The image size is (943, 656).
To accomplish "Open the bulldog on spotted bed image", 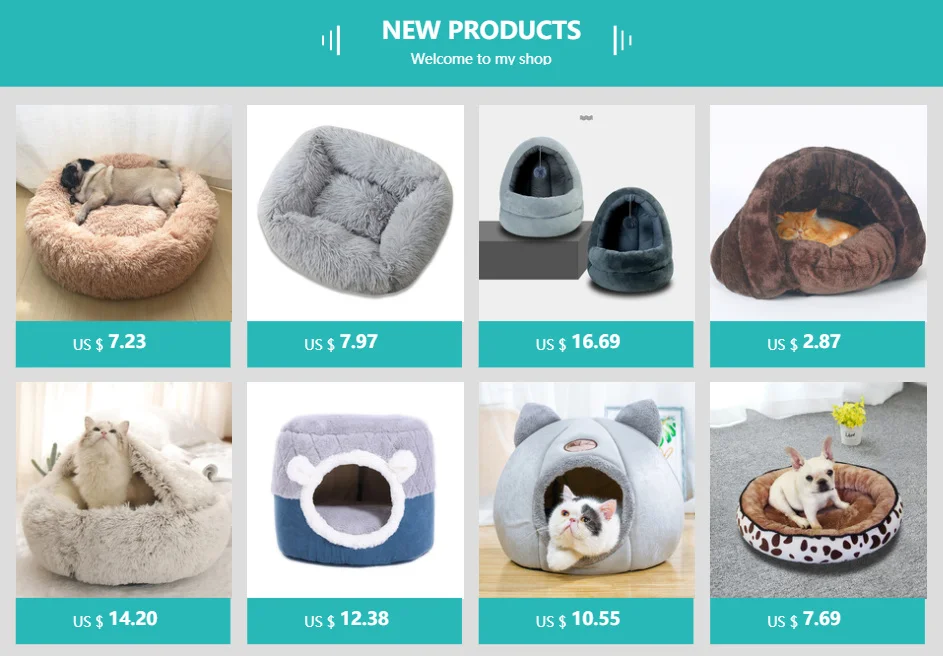I will click(818, 490).
